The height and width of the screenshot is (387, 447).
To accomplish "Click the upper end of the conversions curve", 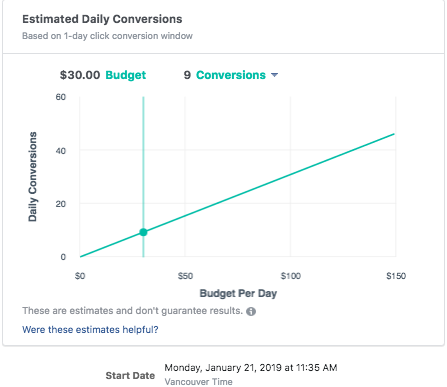I will [393, 134].
